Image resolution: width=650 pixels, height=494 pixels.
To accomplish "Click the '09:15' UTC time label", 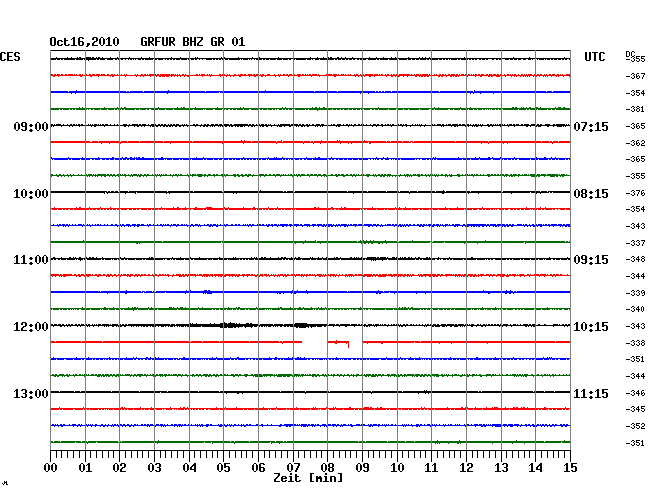I will point(591,260).
